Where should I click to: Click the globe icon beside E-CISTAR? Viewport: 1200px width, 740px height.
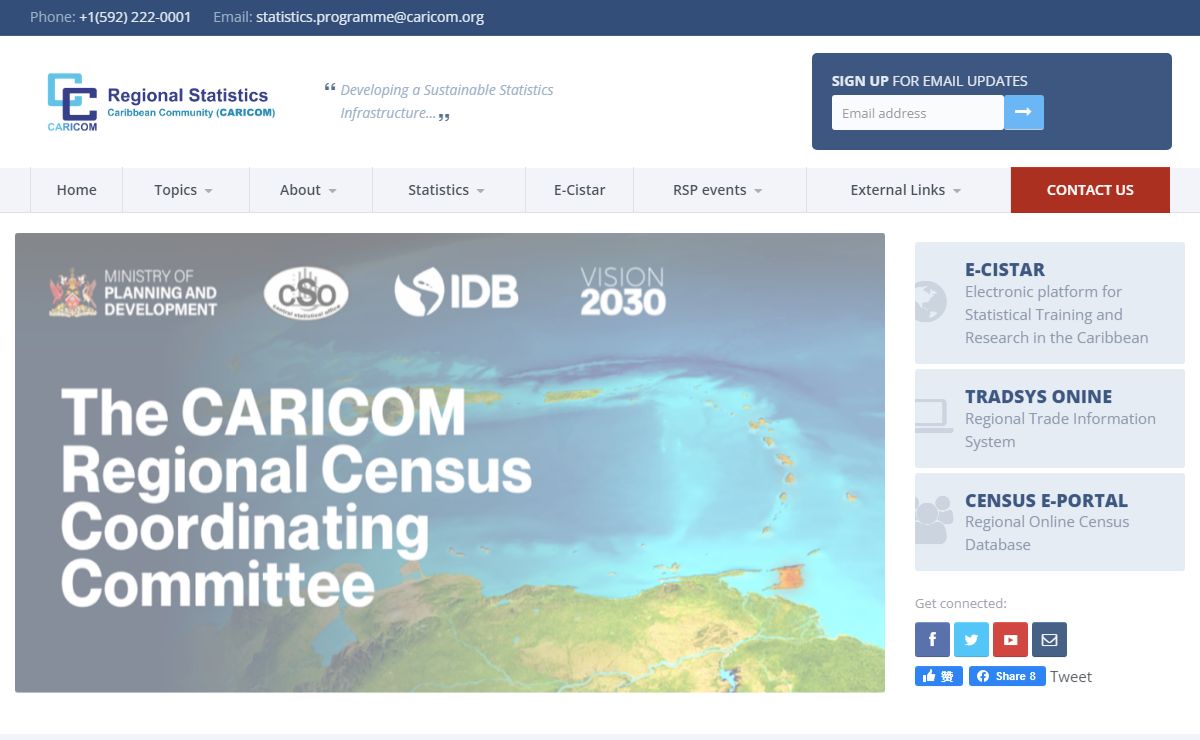click(930, 301)
